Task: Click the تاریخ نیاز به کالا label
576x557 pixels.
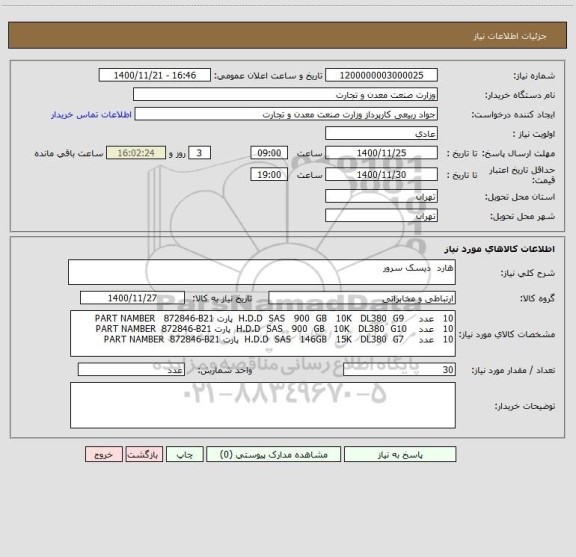Action: pyautogui.click(x=223, y=298)
